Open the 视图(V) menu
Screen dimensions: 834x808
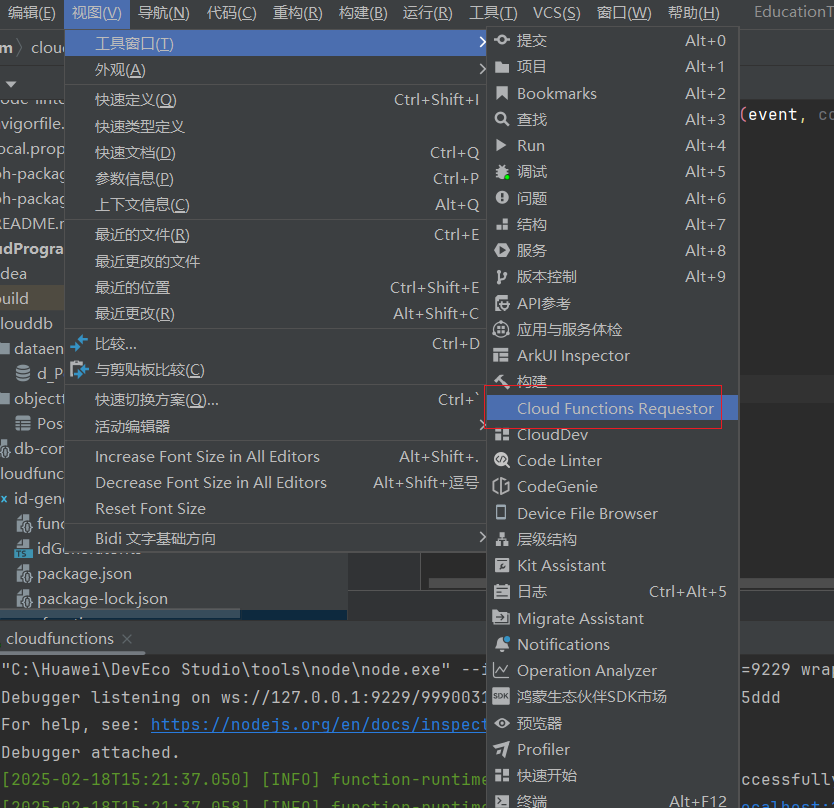[x=97, y=13]
